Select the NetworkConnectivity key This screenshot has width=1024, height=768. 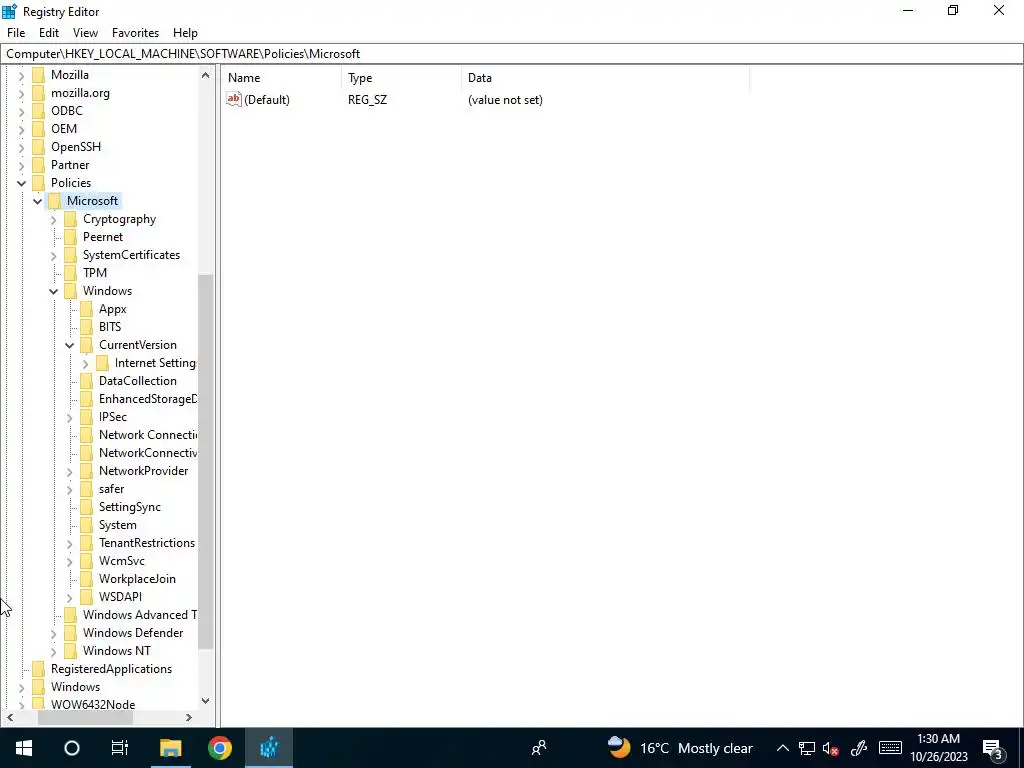pyautogui.click(x=148, y=453)
